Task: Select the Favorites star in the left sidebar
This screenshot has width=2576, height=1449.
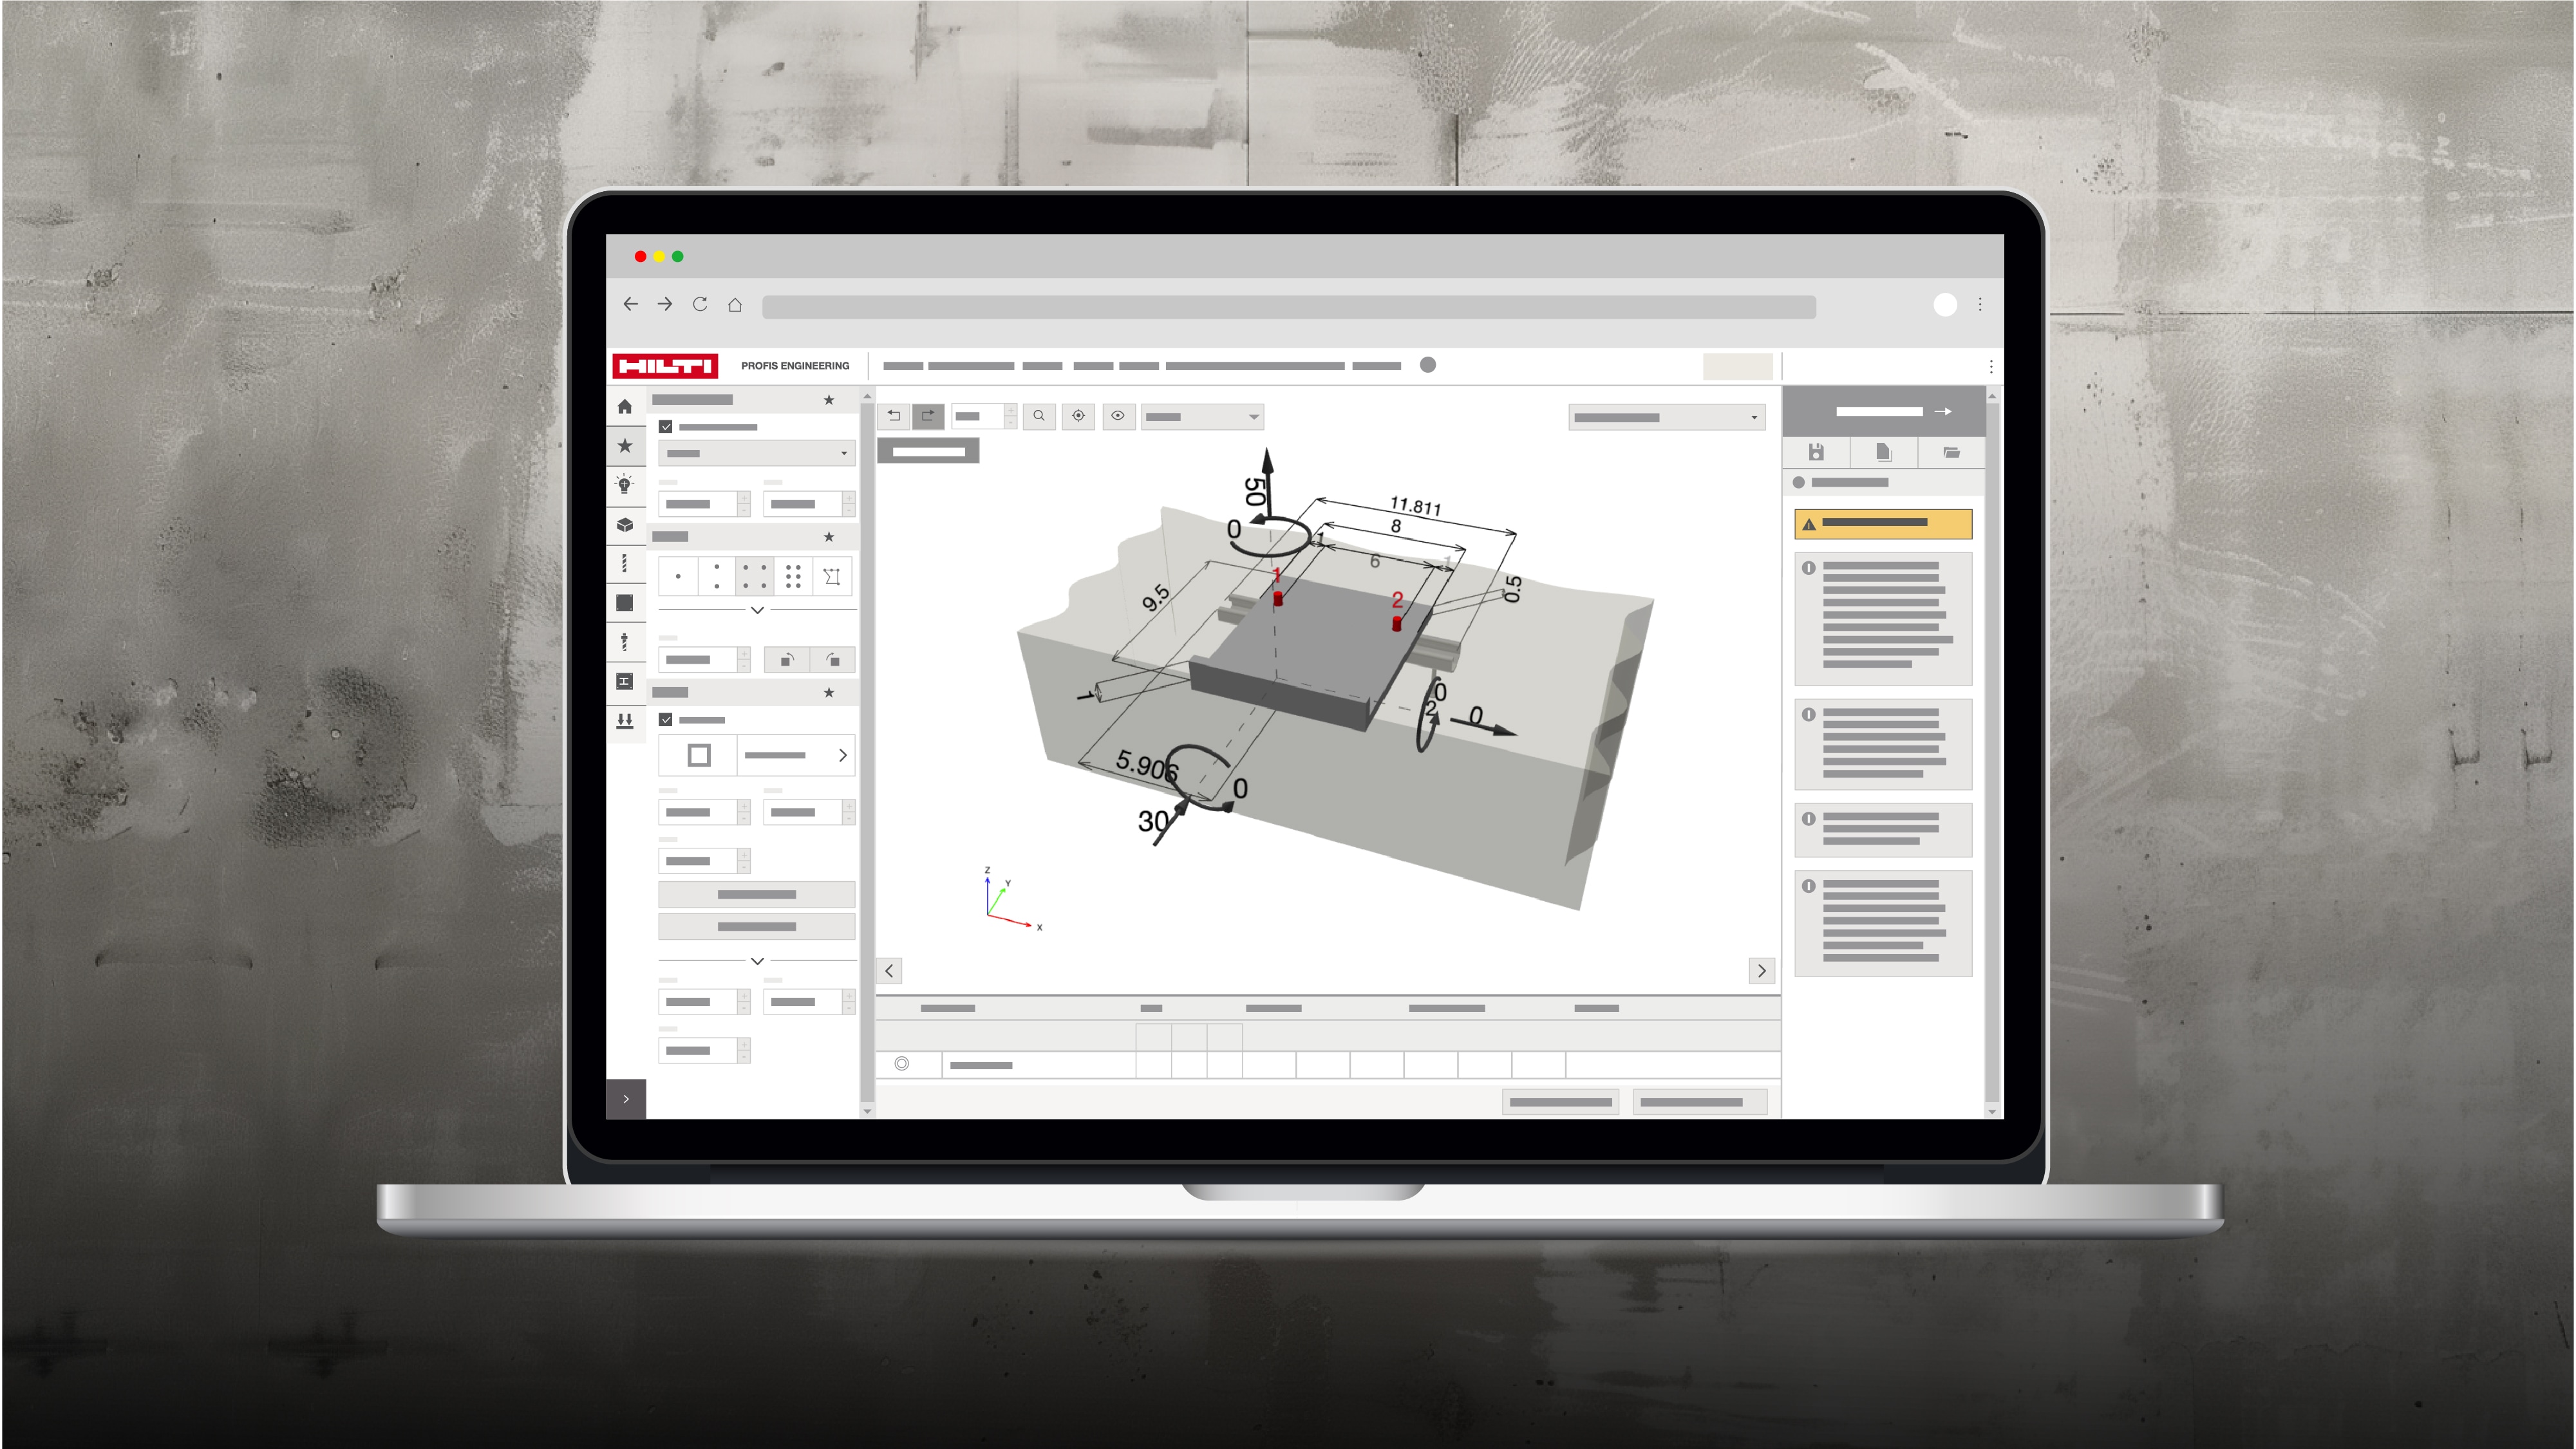Action: tap(625, 446)
